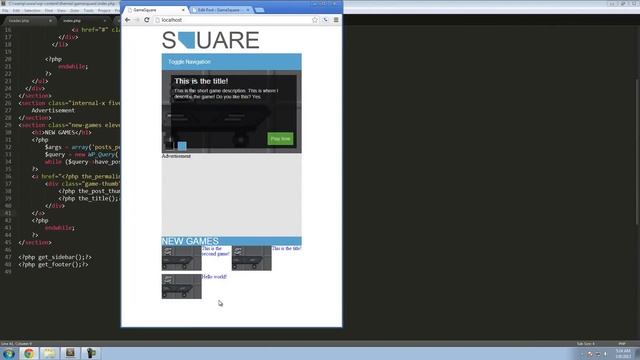Click the featured "This is the title!" heading
Image resolution: width=640 pixels, height=360 pixels.
(x=201, y=81)
